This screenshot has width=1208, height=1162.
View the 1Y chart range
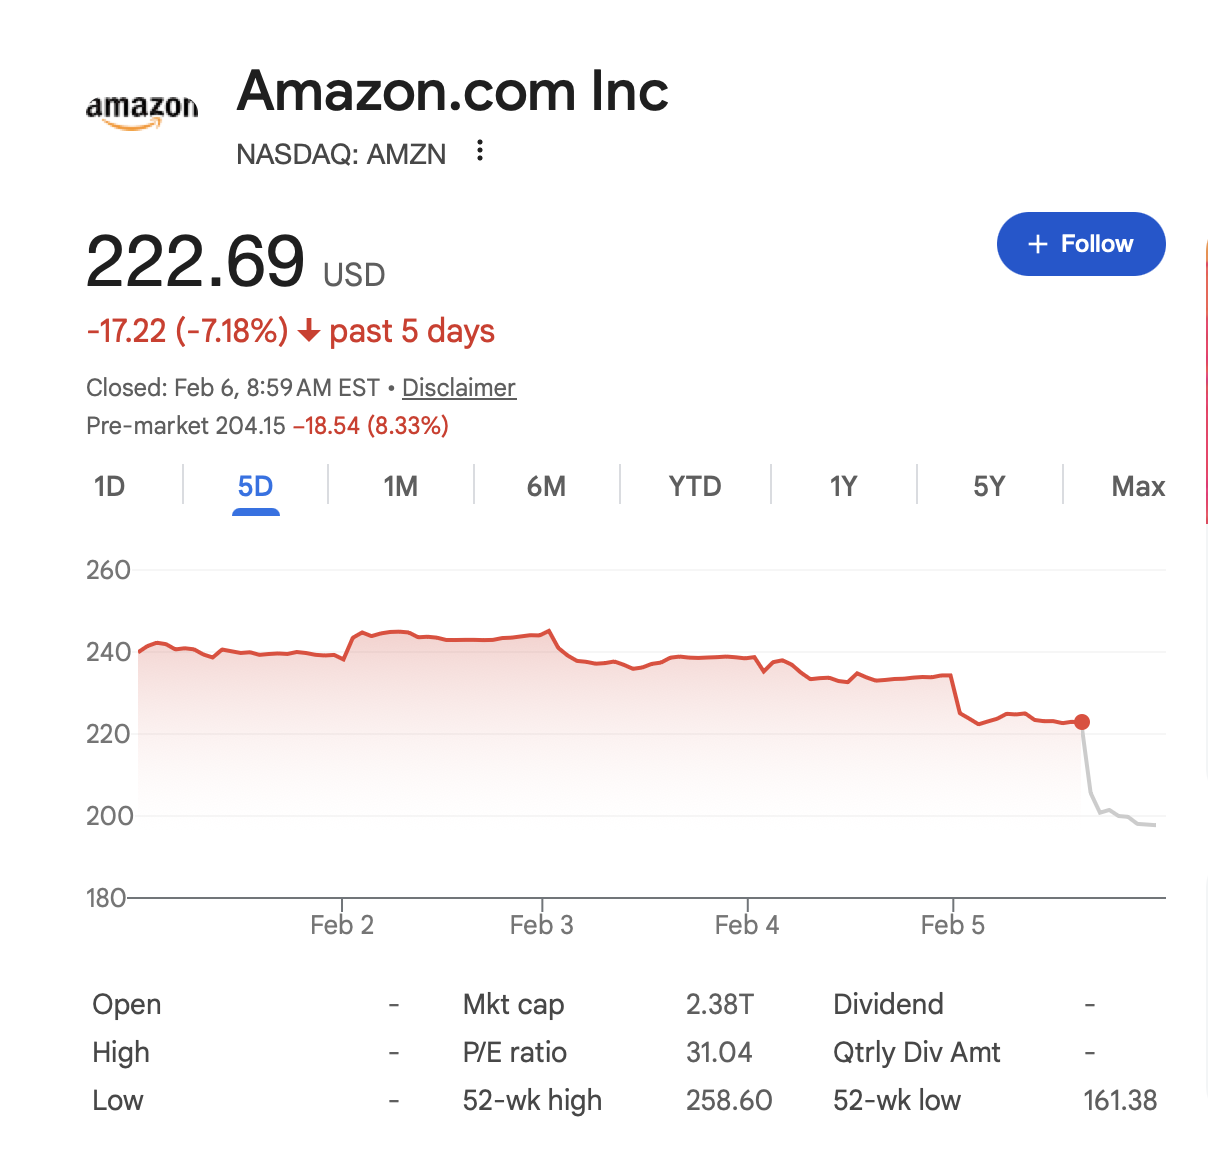(843, 487)
